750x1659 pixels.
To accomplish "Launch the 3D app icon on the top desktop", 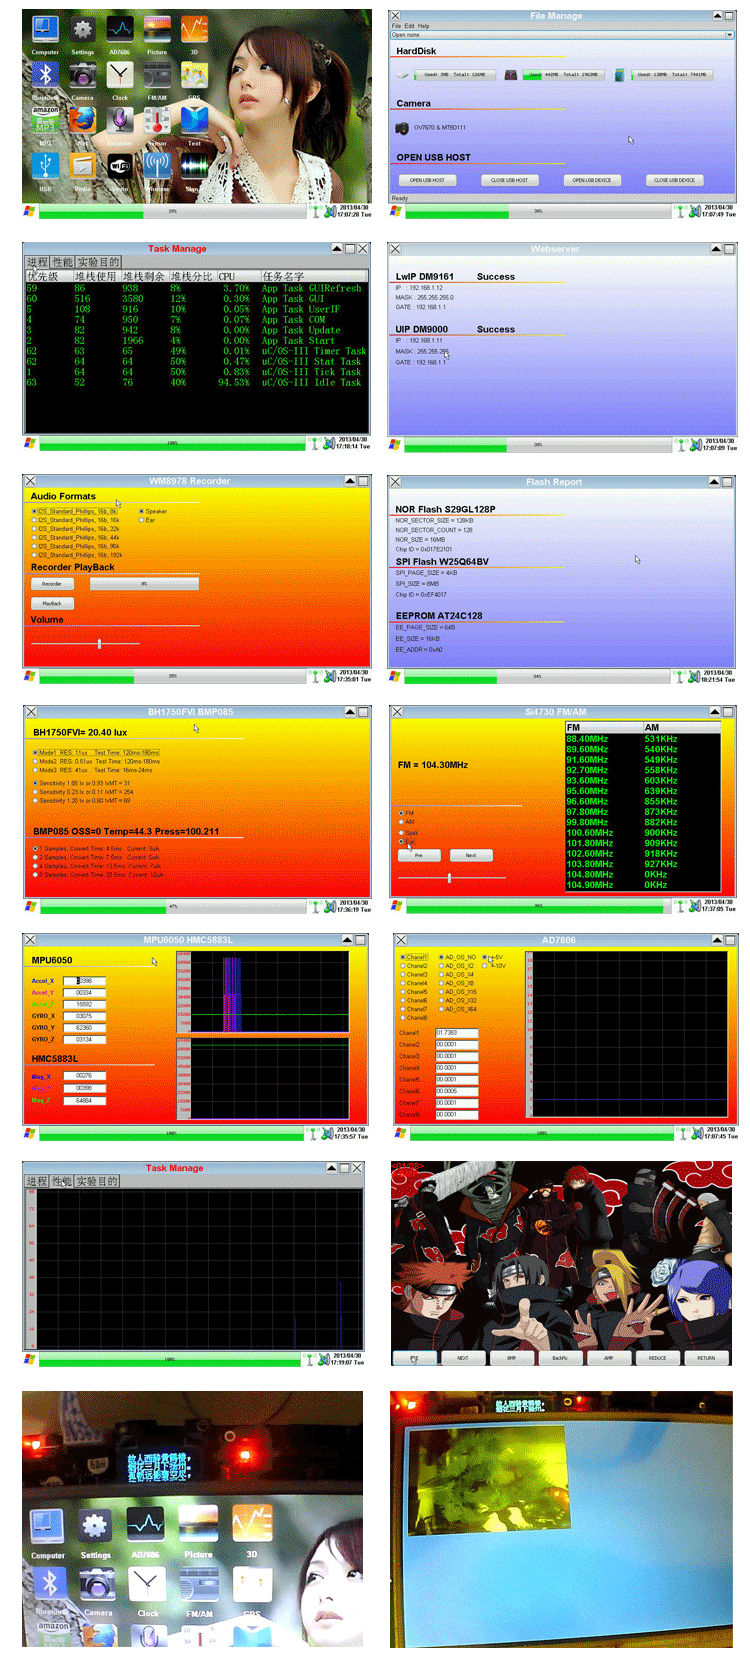I will pyautogui.click(x=194, y=30).
